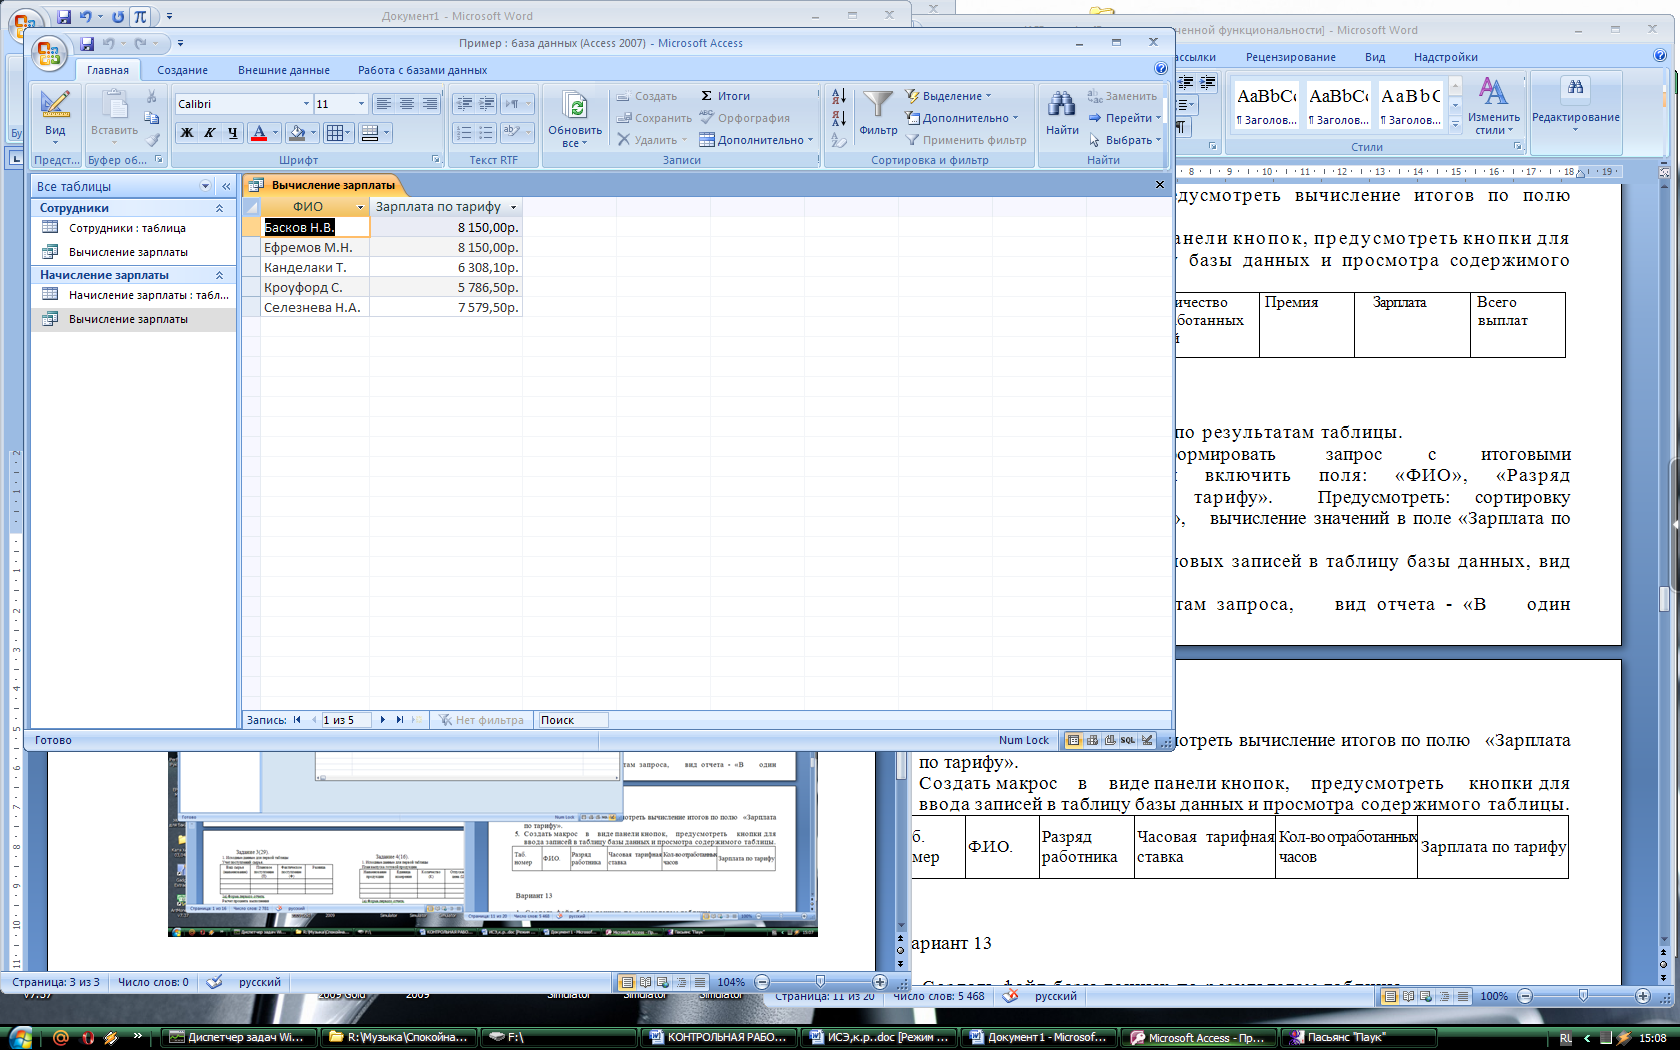The image size is (1680, 1050).
Task: Select Начисление зарплаты : табл... item
Action: click(134, 295)
